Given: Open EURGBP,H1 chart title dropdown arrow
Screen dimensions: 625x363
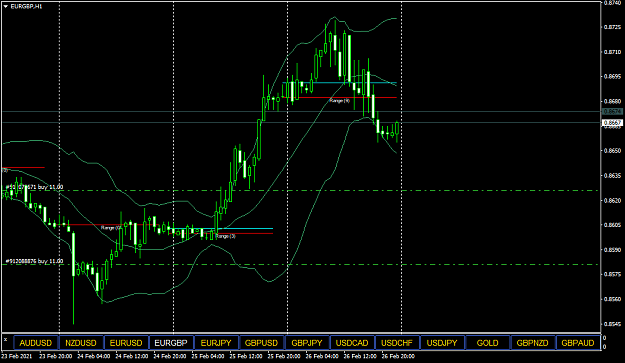Looking at the screenshot, I should pos(6,7).
